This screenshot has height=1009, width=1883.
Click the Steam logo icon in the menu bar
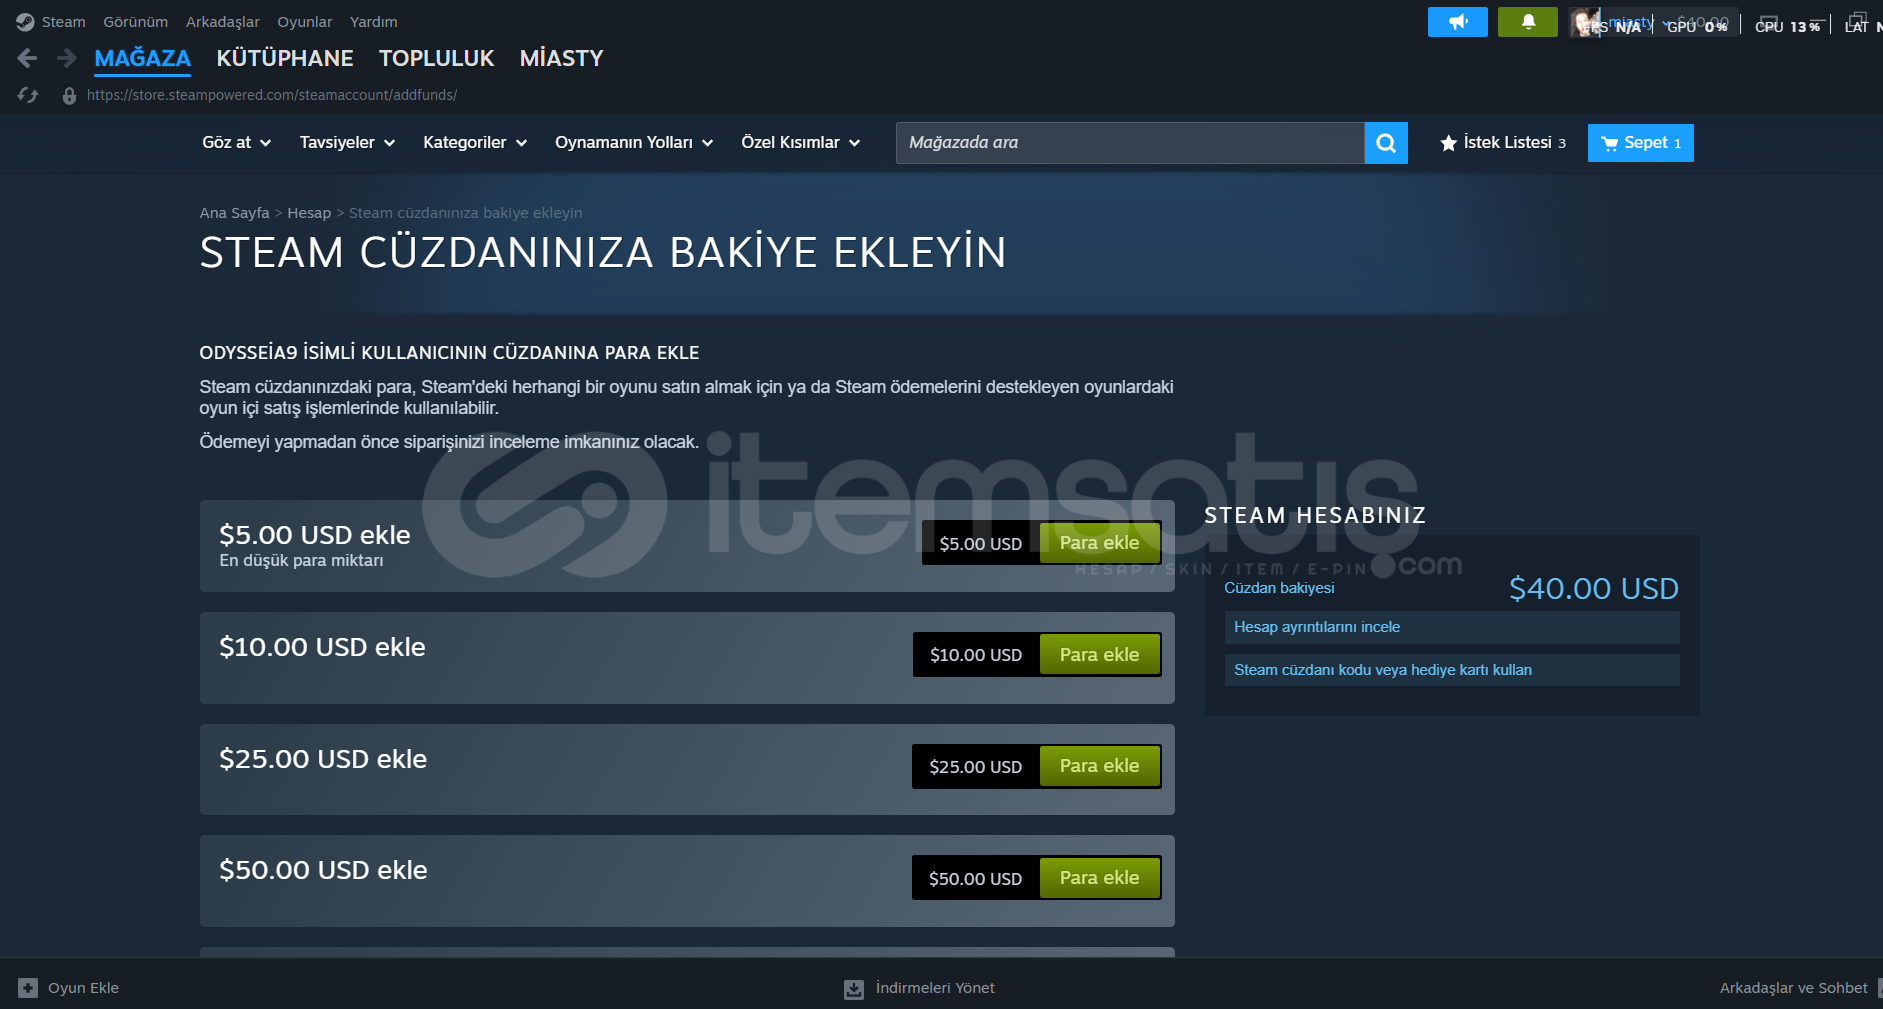[25, 22]
